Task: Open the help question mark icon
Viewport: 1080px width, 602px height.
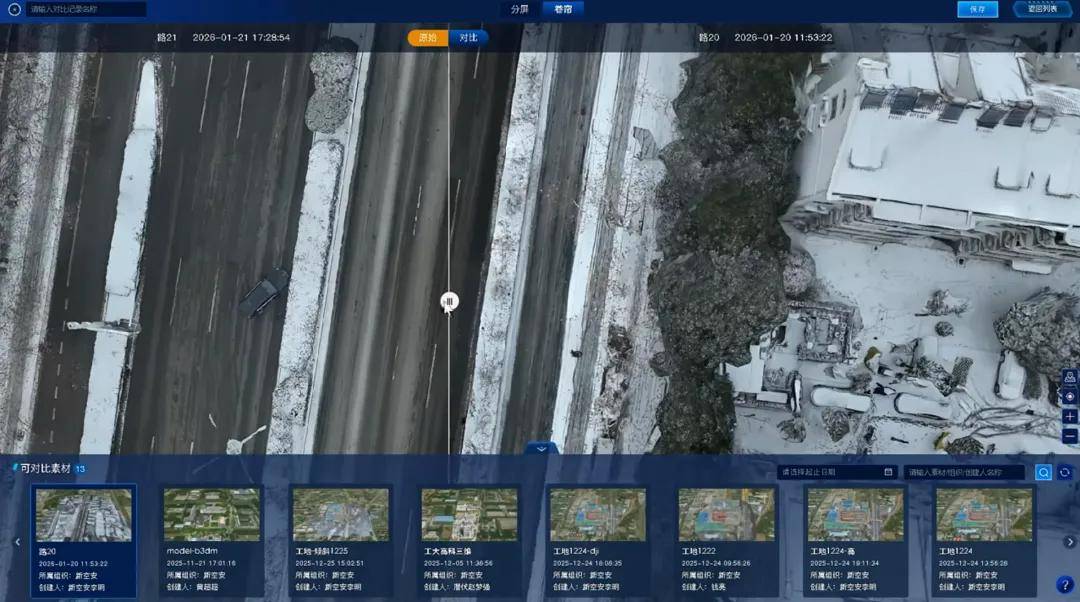Action: click(1064, 585)
